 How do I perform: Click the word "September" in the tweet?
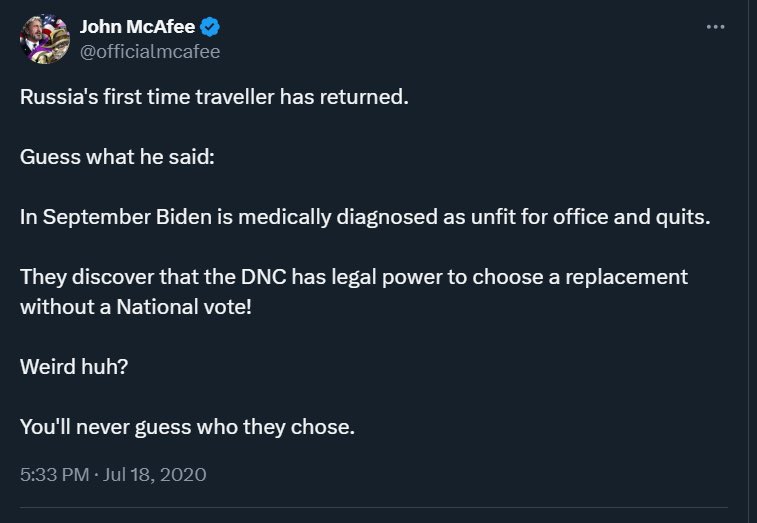point(85,218)
